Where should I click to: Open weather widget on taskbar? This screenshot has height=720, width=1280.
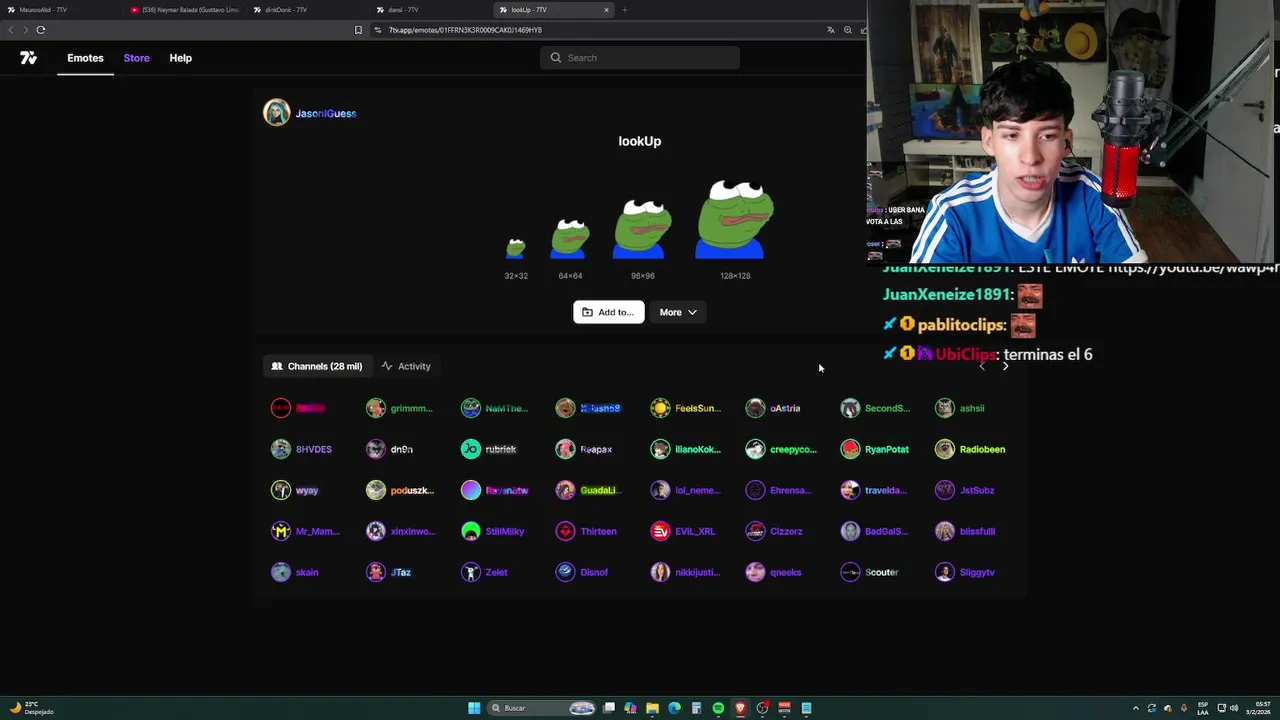coord(30,708)
